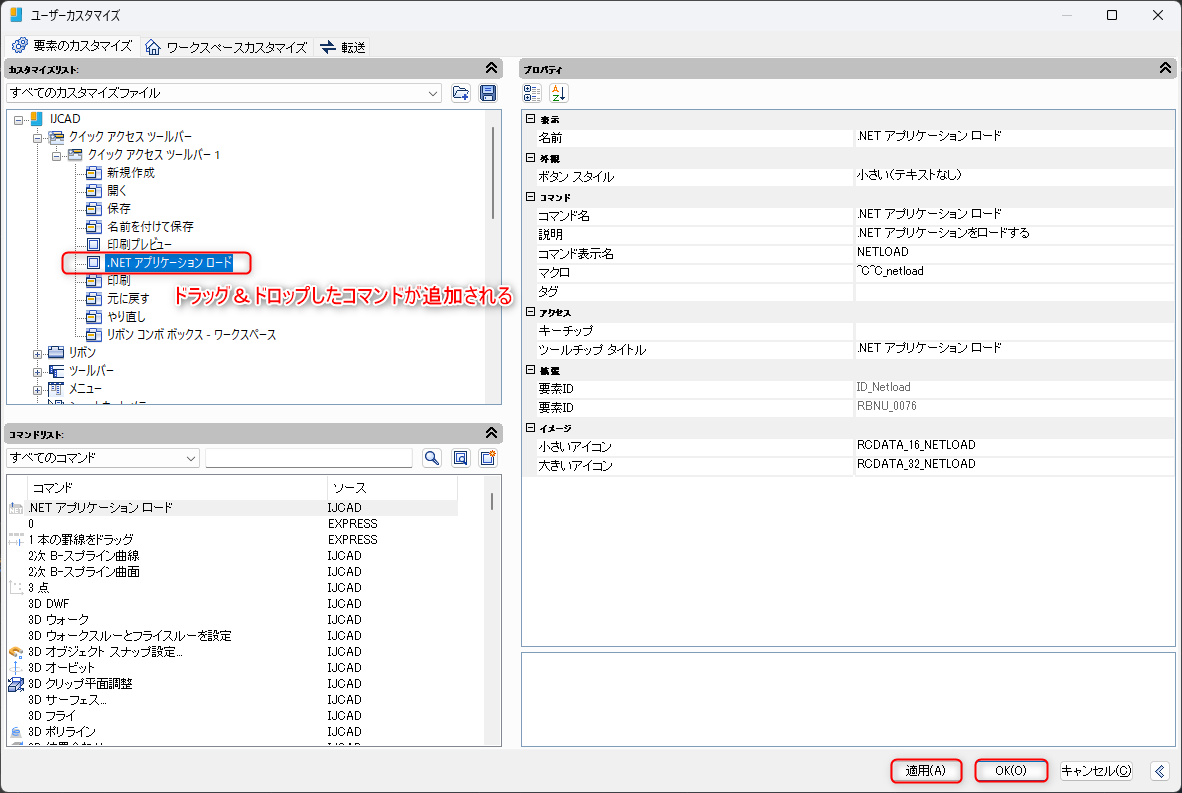Image resolution: width=1182 pixels, height=793 pixels.
Task: Switch to the 転送 tab
Action: (343, 47)
